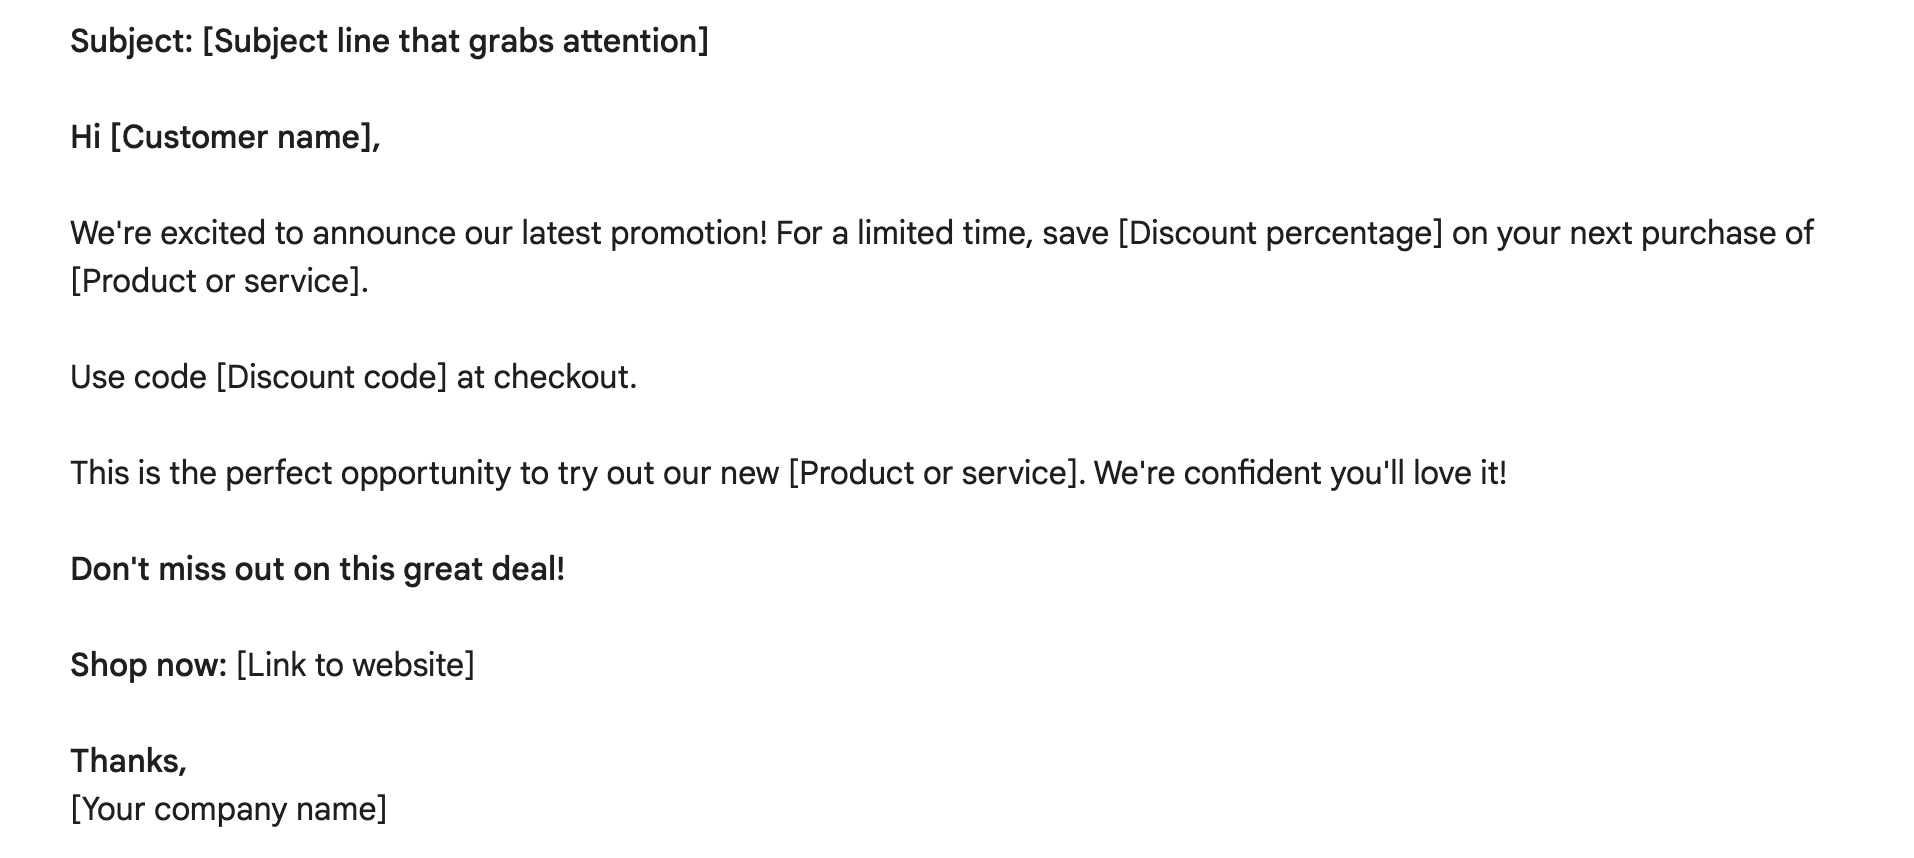This screenshot has height=858, width=1914.
Task: Click 'at checkout.' text
Action: [546, 377]
